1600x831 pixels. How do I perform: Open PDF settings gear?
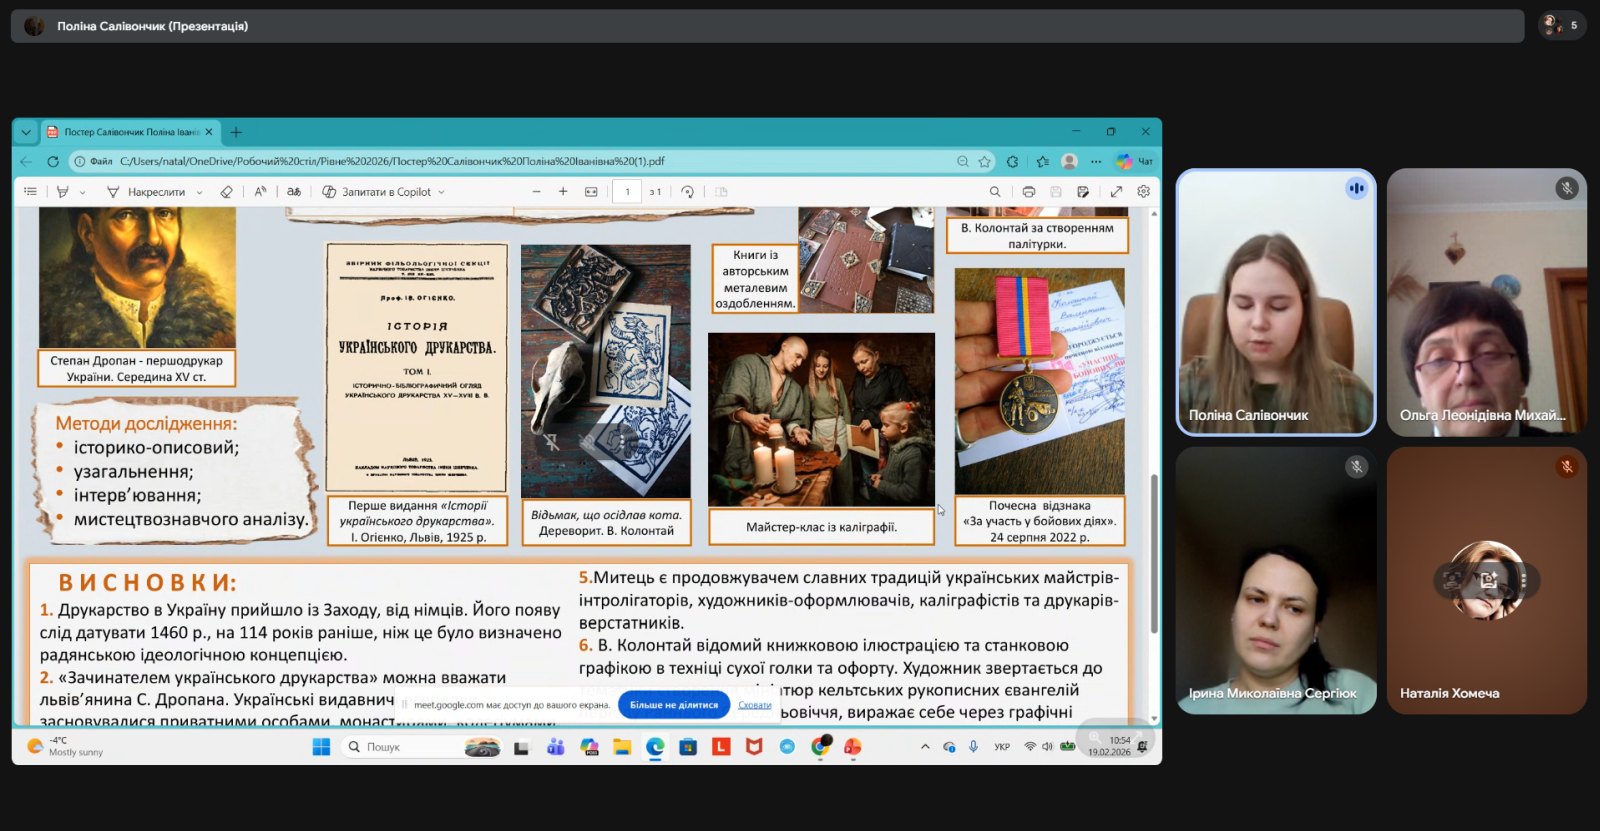tap(1144, 192)
